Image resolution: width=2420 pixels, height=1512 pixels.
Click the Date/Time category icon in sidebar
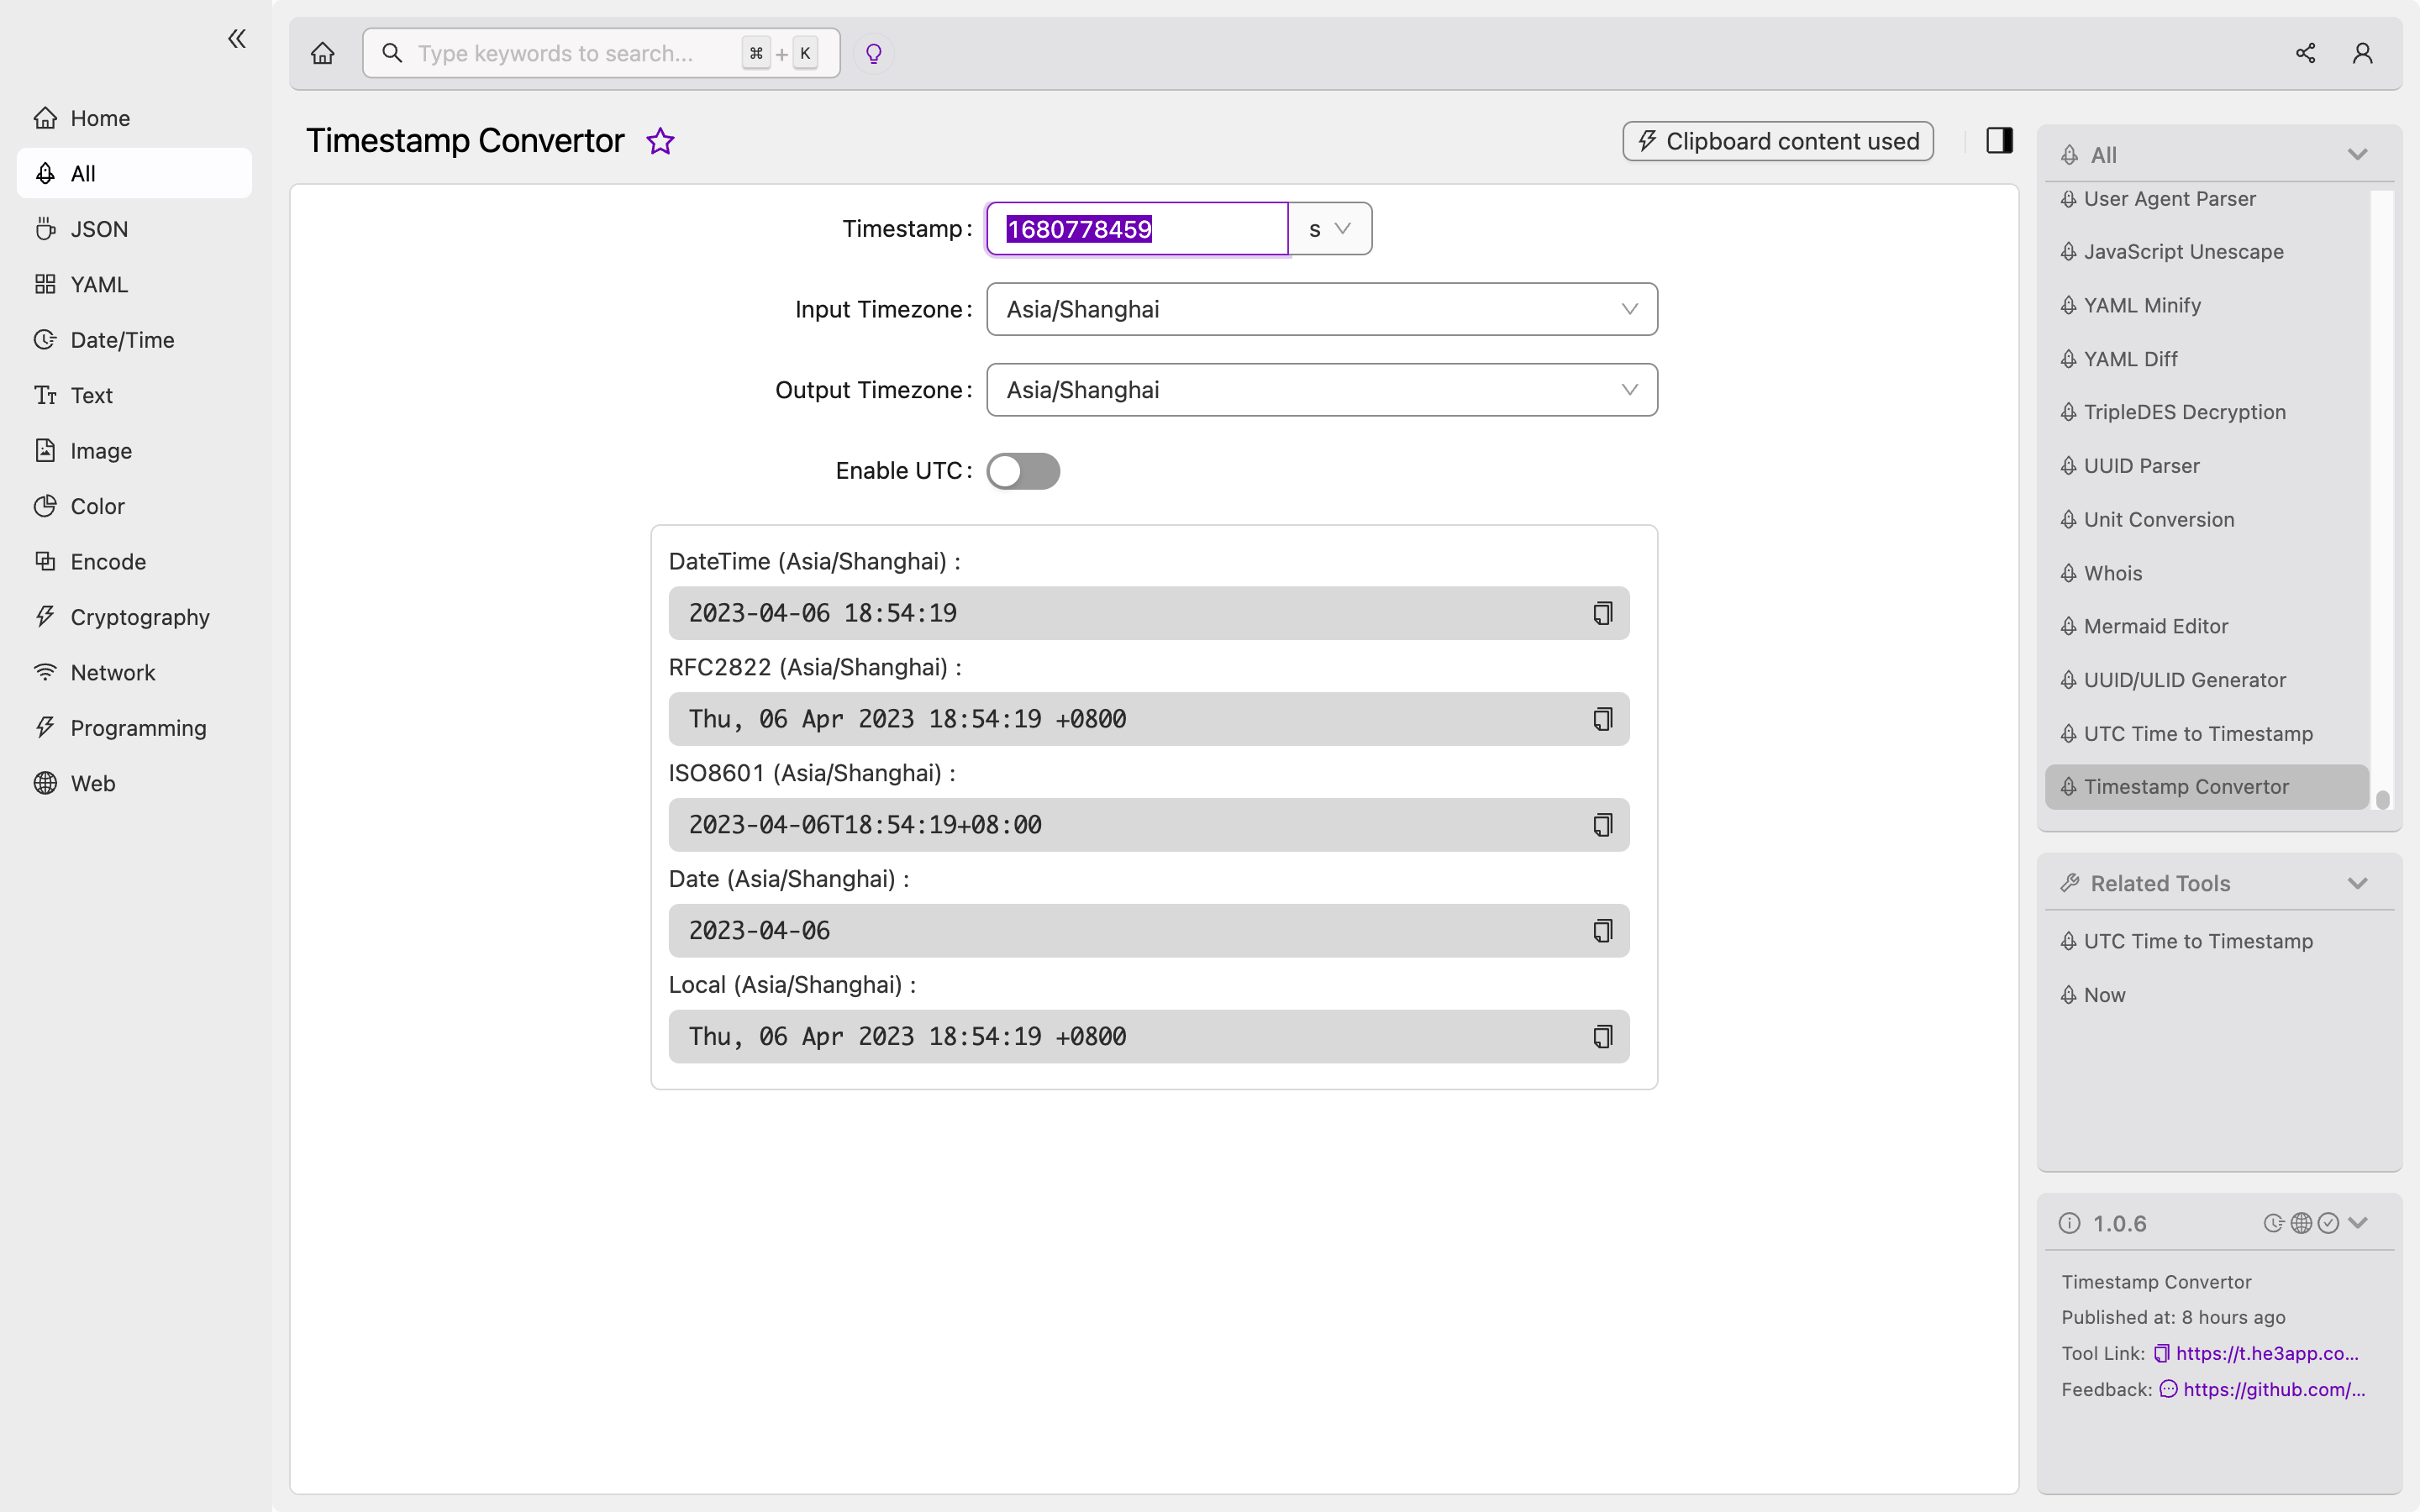tap(42, 338)
